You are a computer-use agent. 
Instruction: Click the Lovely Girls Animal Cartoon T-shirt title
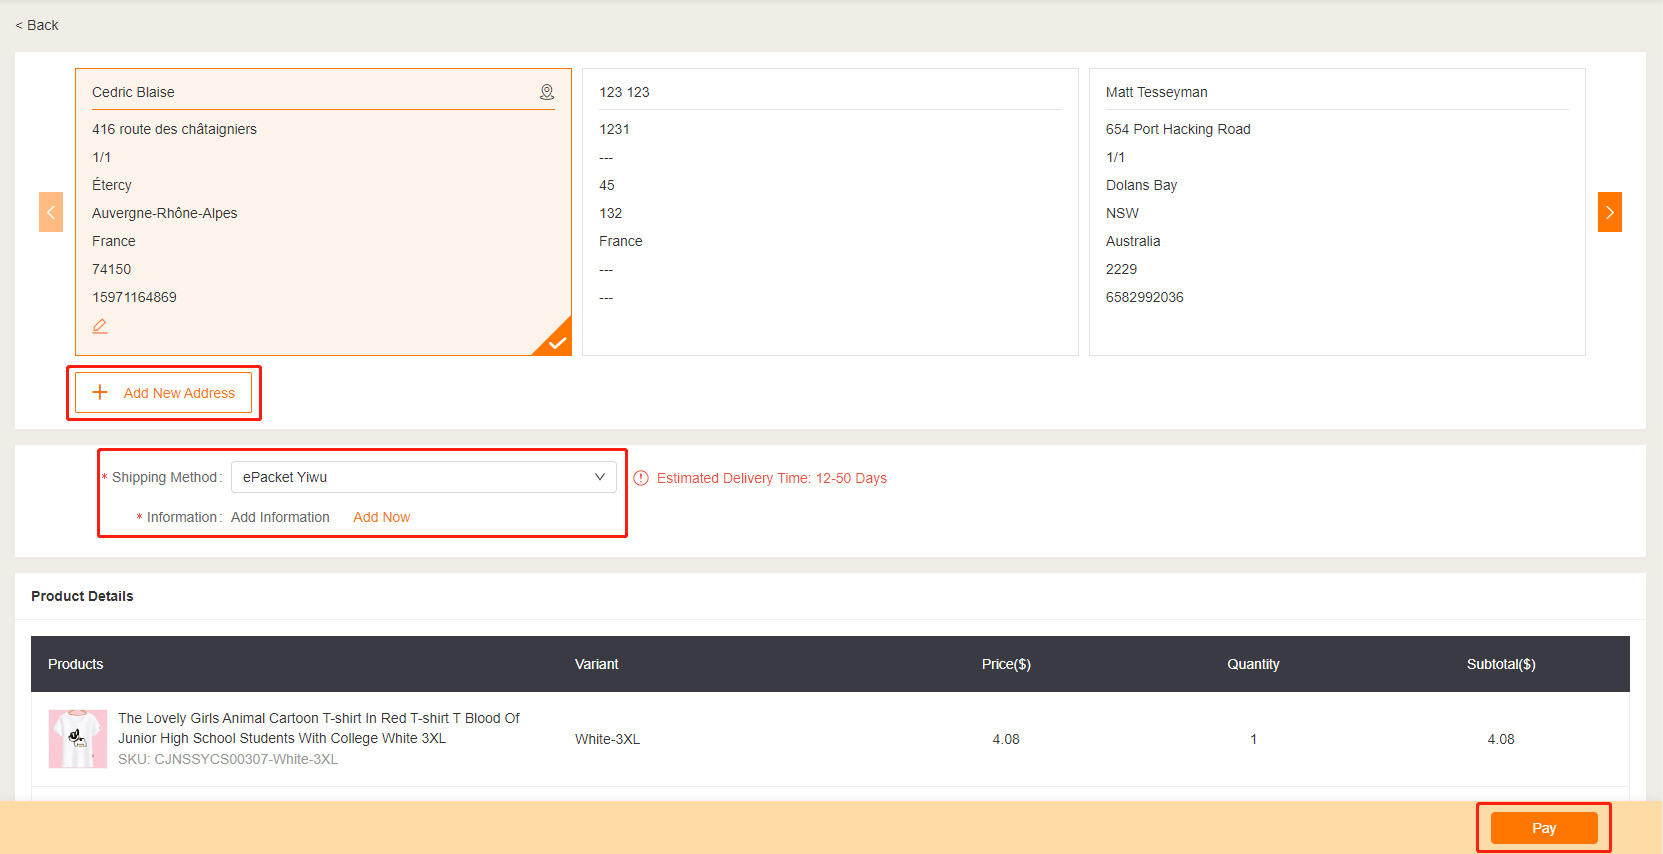[318, 728]
